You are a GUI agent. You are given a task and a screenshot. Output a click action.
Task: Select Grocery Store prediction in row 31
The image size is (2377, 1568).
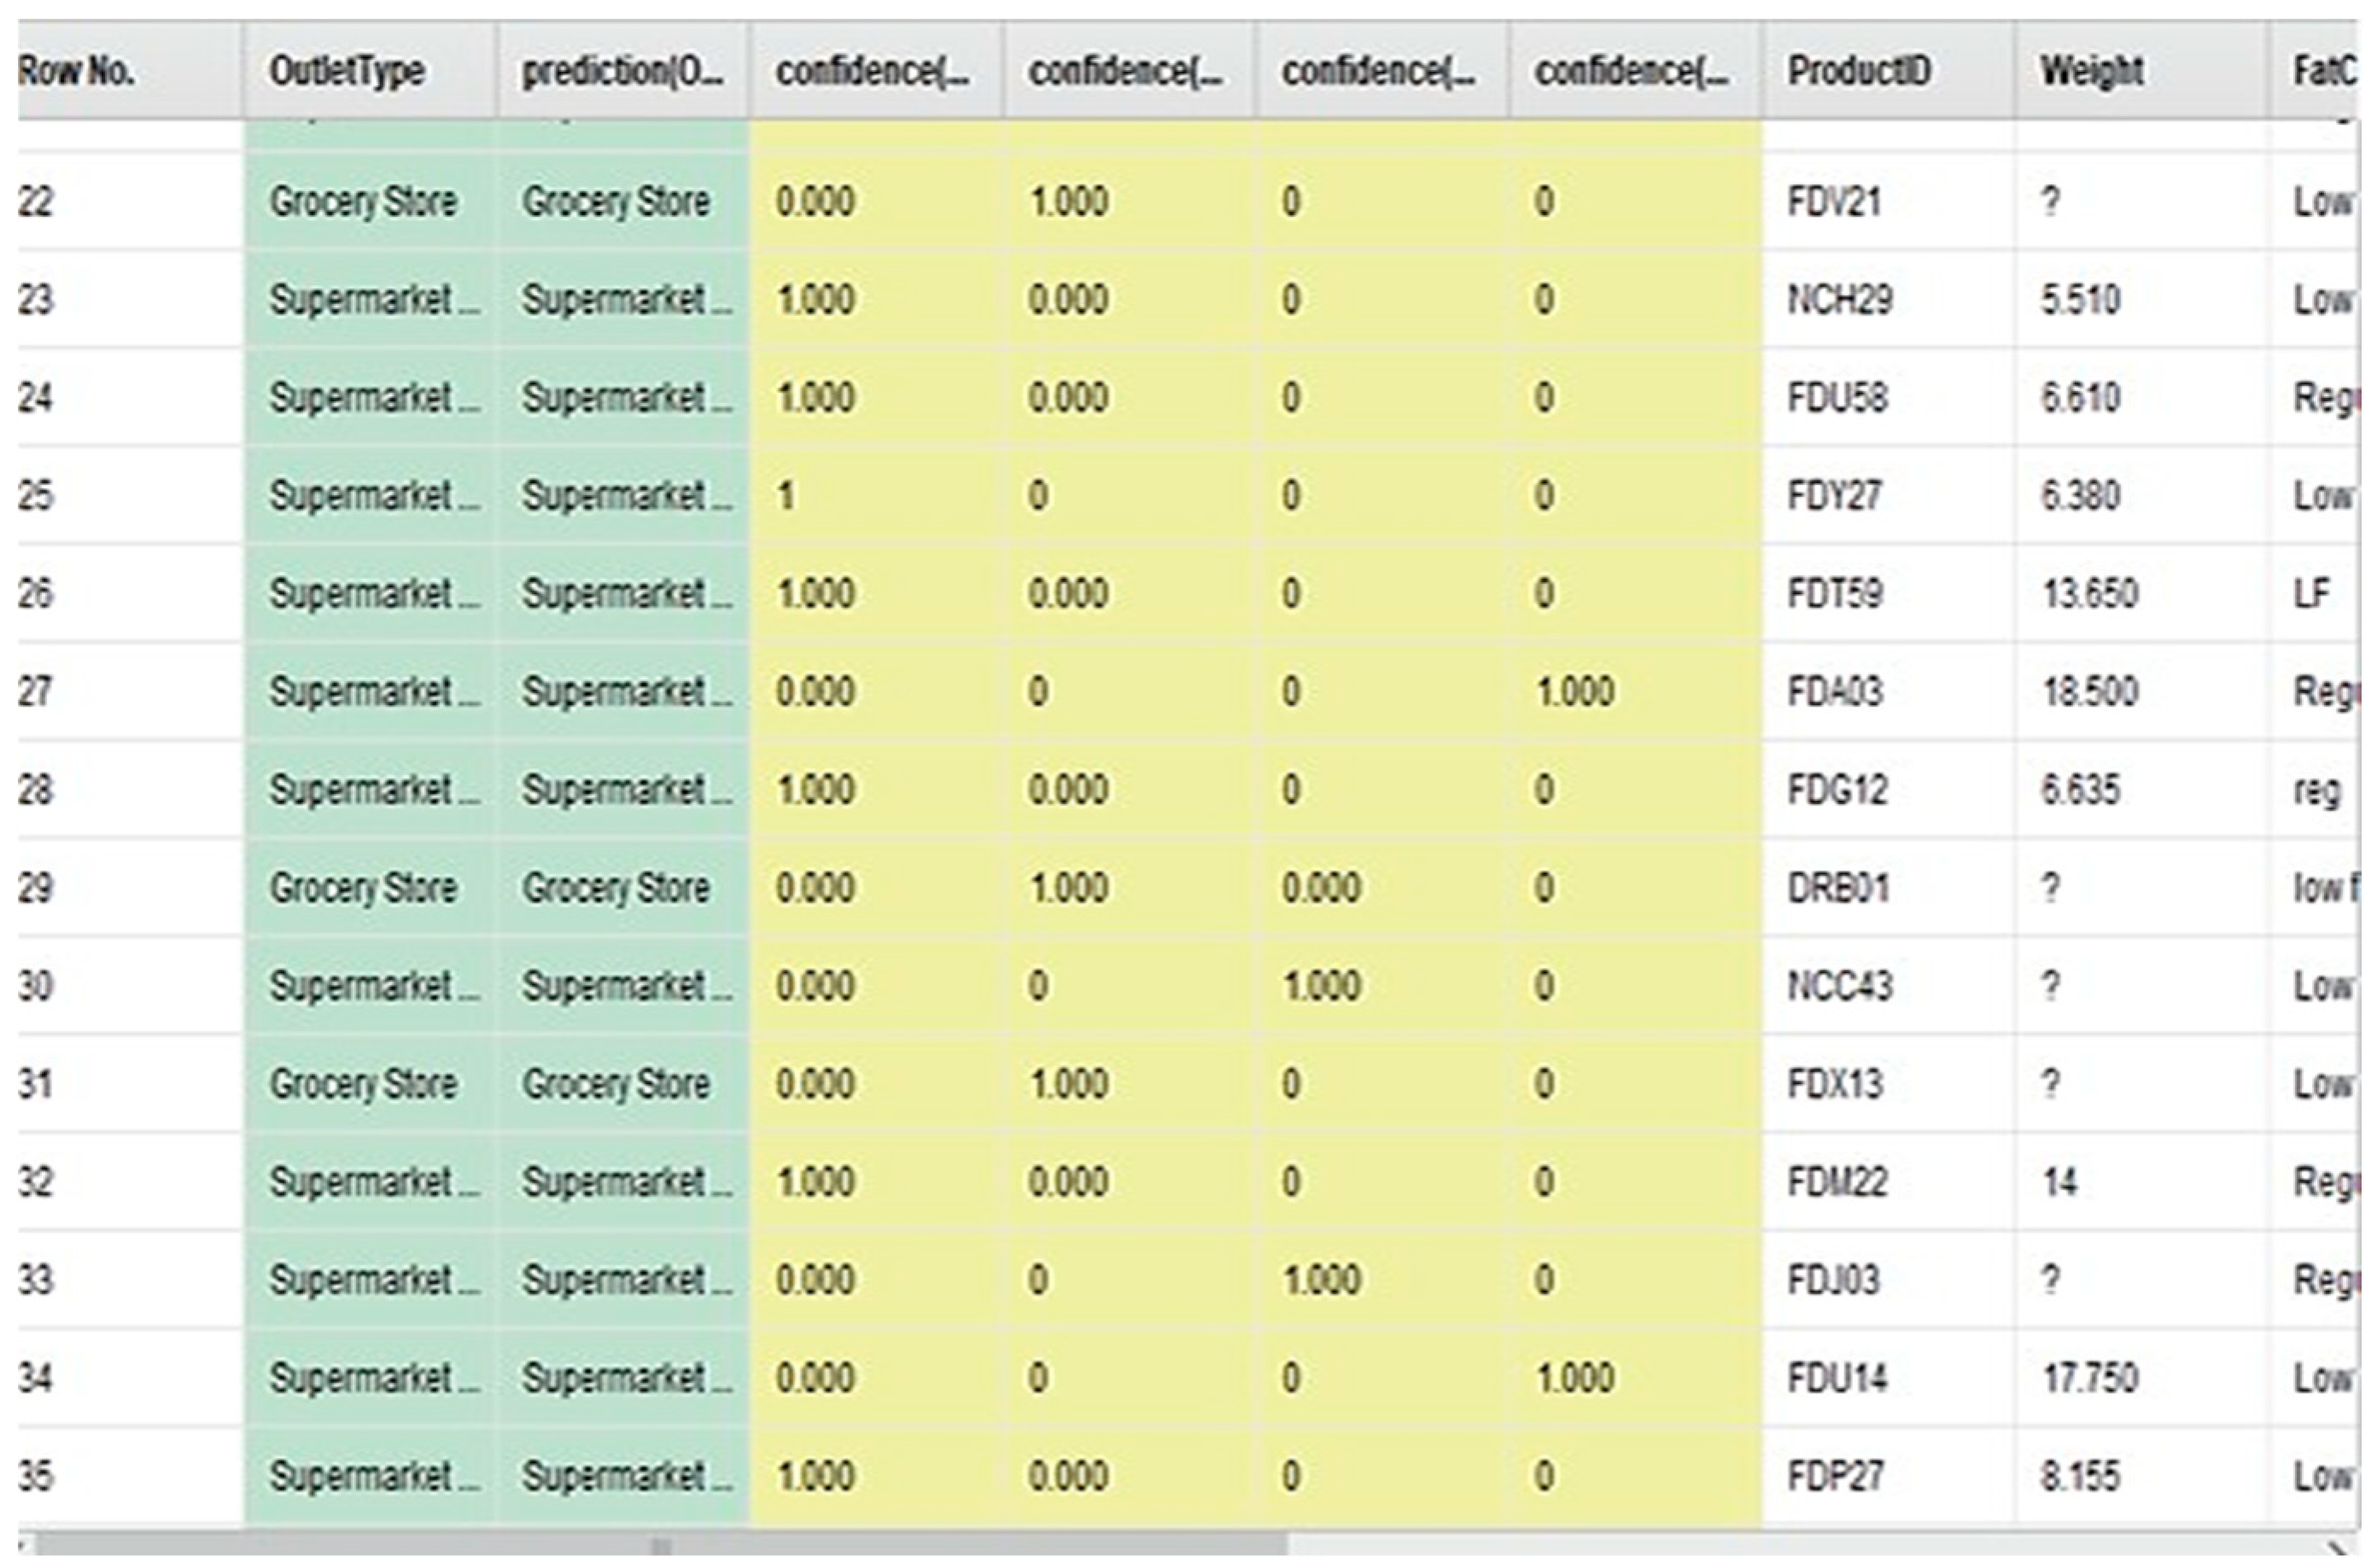(x=615, y=1084)
